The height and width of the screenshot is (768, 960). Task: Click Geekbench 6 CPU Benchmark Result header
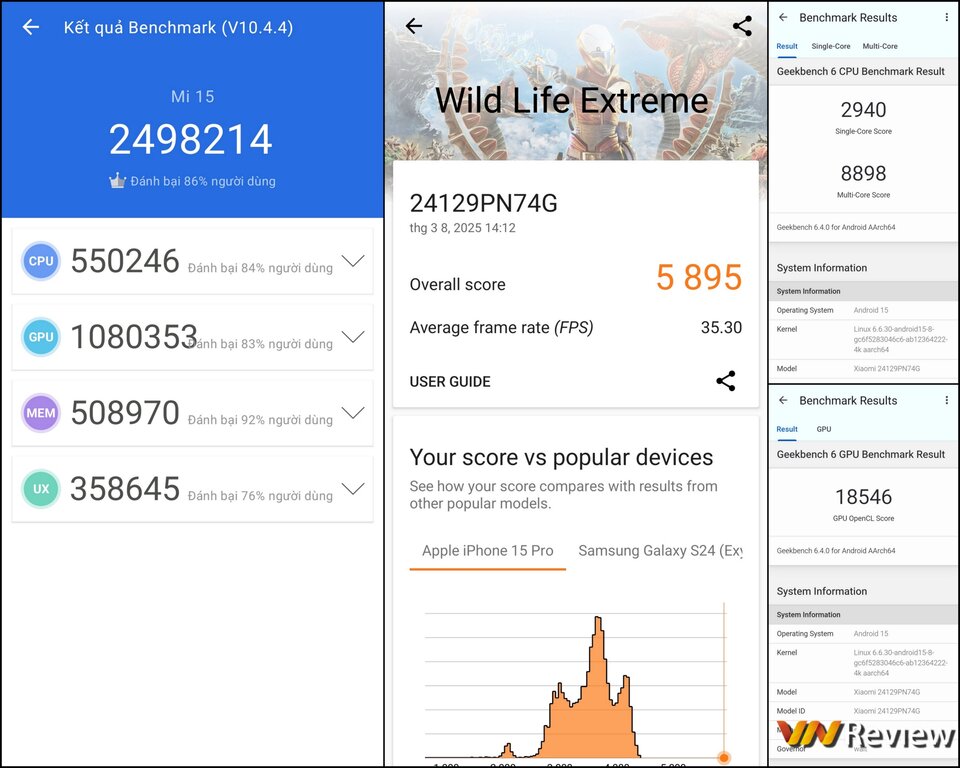[860, 72]
